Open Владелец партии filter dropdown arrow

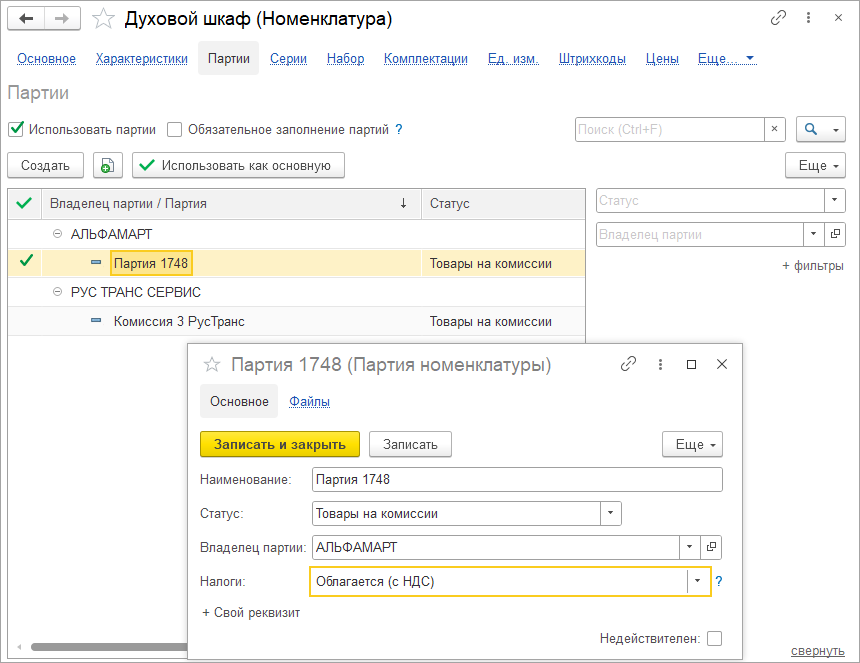click(x=813, y=234)
